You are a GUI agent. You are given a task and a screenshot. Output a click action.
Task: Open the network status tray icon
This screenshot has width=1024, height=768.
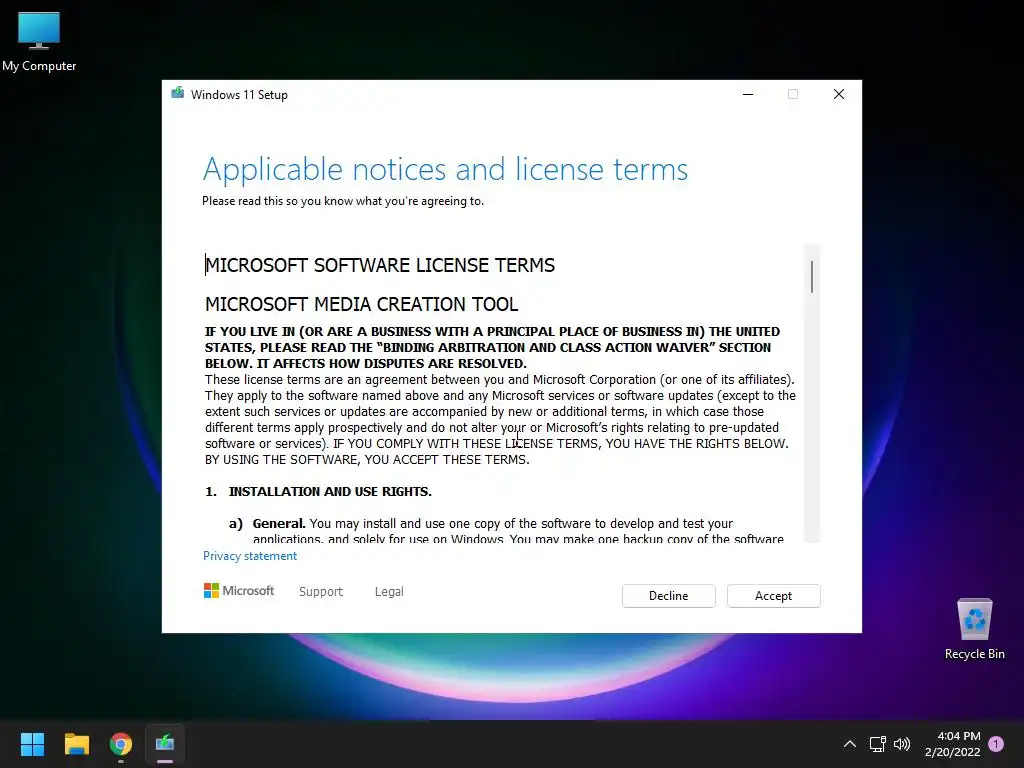[x=878, y=744]
